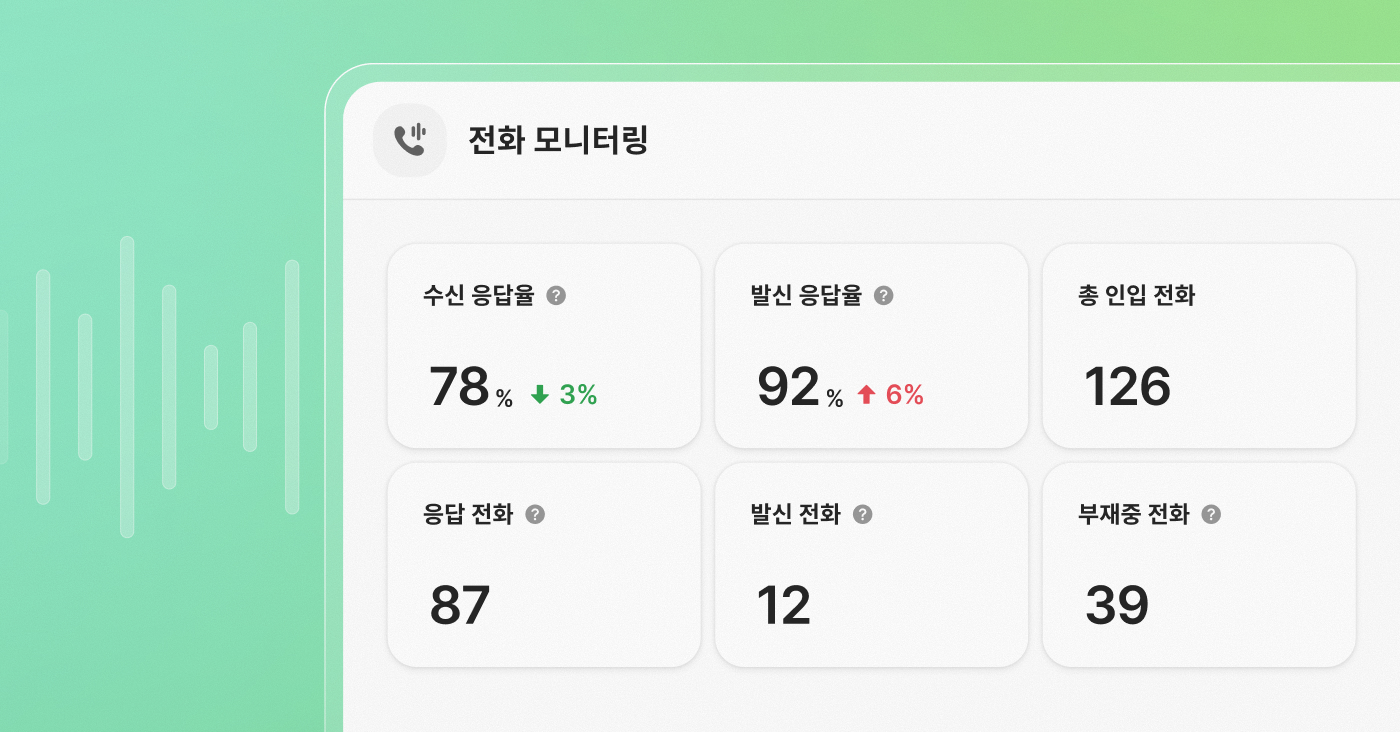
Task: Click the red up arrow trend icon
Action: 867,395
